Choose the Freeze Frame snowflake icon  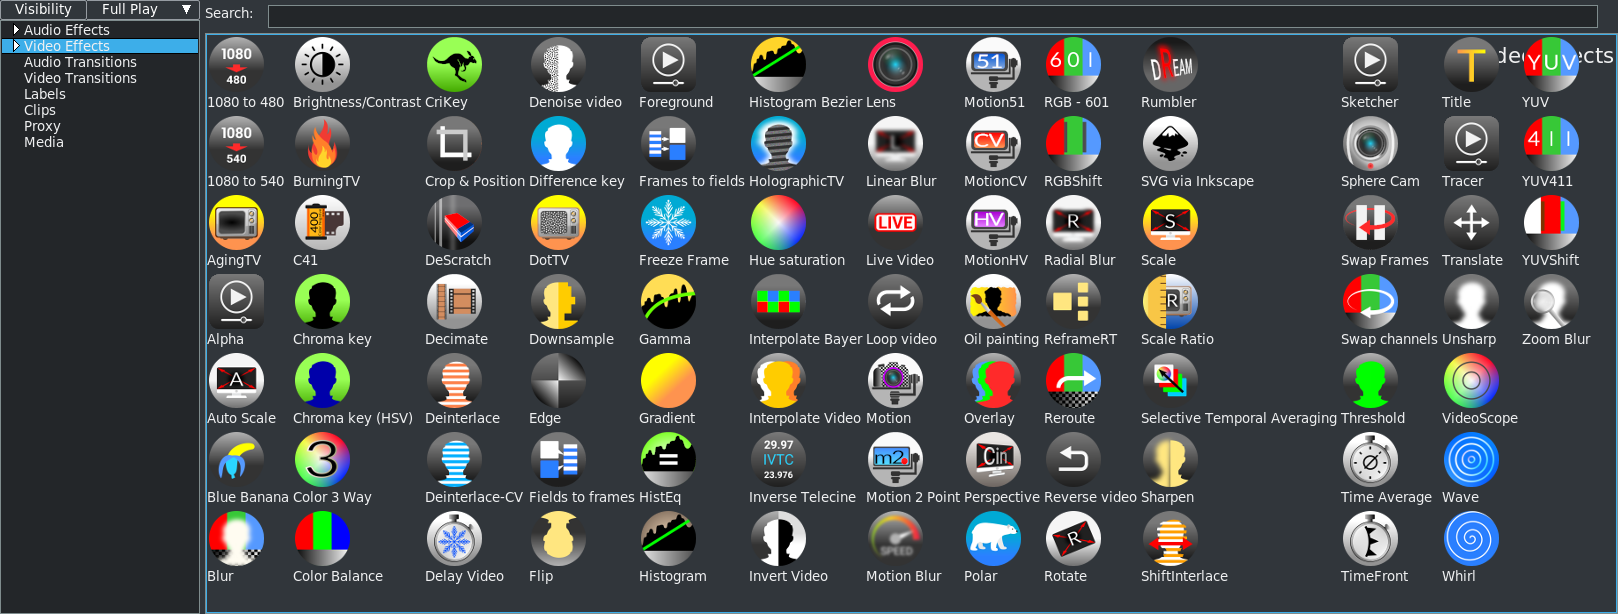(668, 223)
